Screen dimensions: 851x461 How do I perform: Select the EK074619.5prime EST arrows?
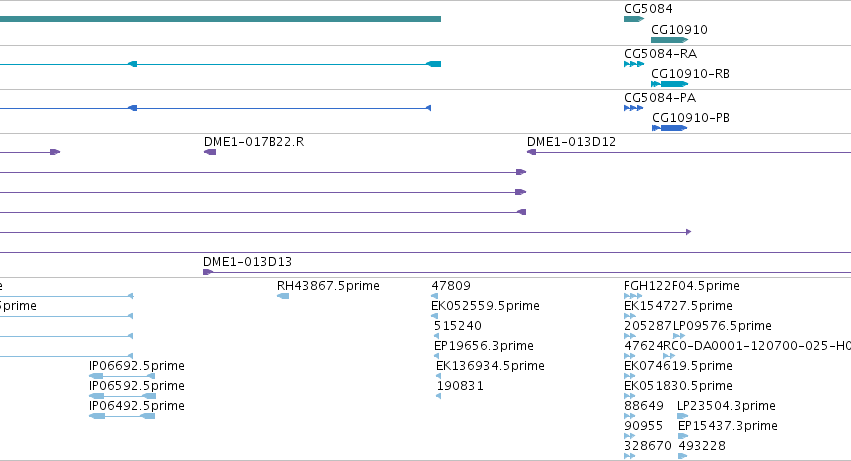(x=630, y=376)
